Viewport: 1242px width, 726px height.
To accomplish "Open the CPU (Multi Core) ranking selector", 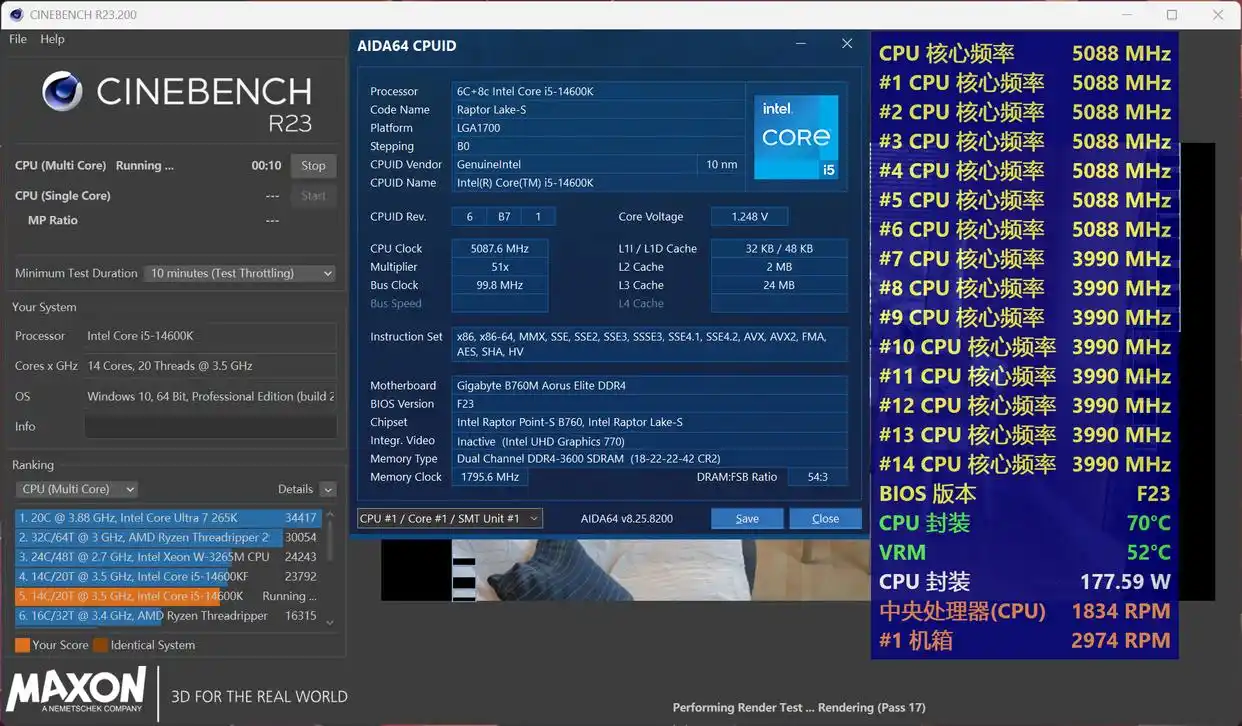I will click(x=76, y=489).
